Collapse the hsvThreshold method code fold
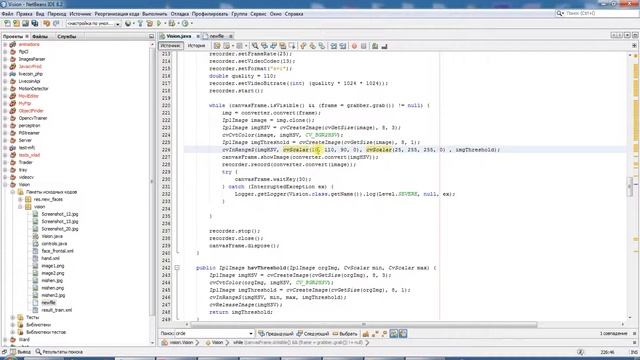This screenshot has height=360, width=640. click(177, 268)
